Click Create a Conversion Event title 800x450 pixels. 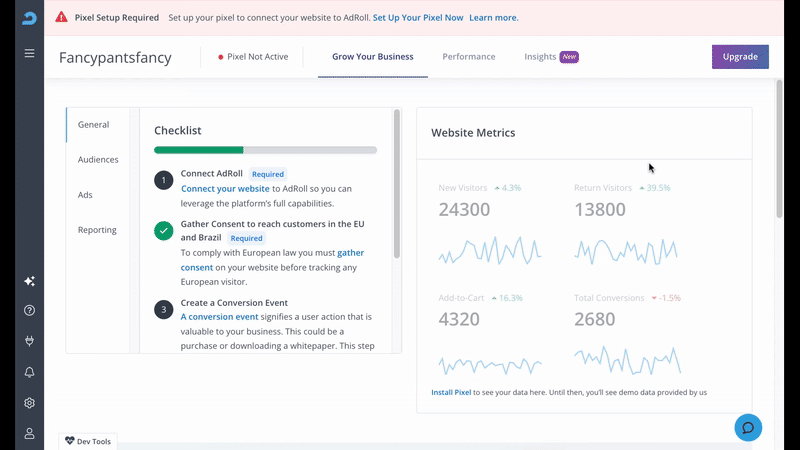click(234, 303)
